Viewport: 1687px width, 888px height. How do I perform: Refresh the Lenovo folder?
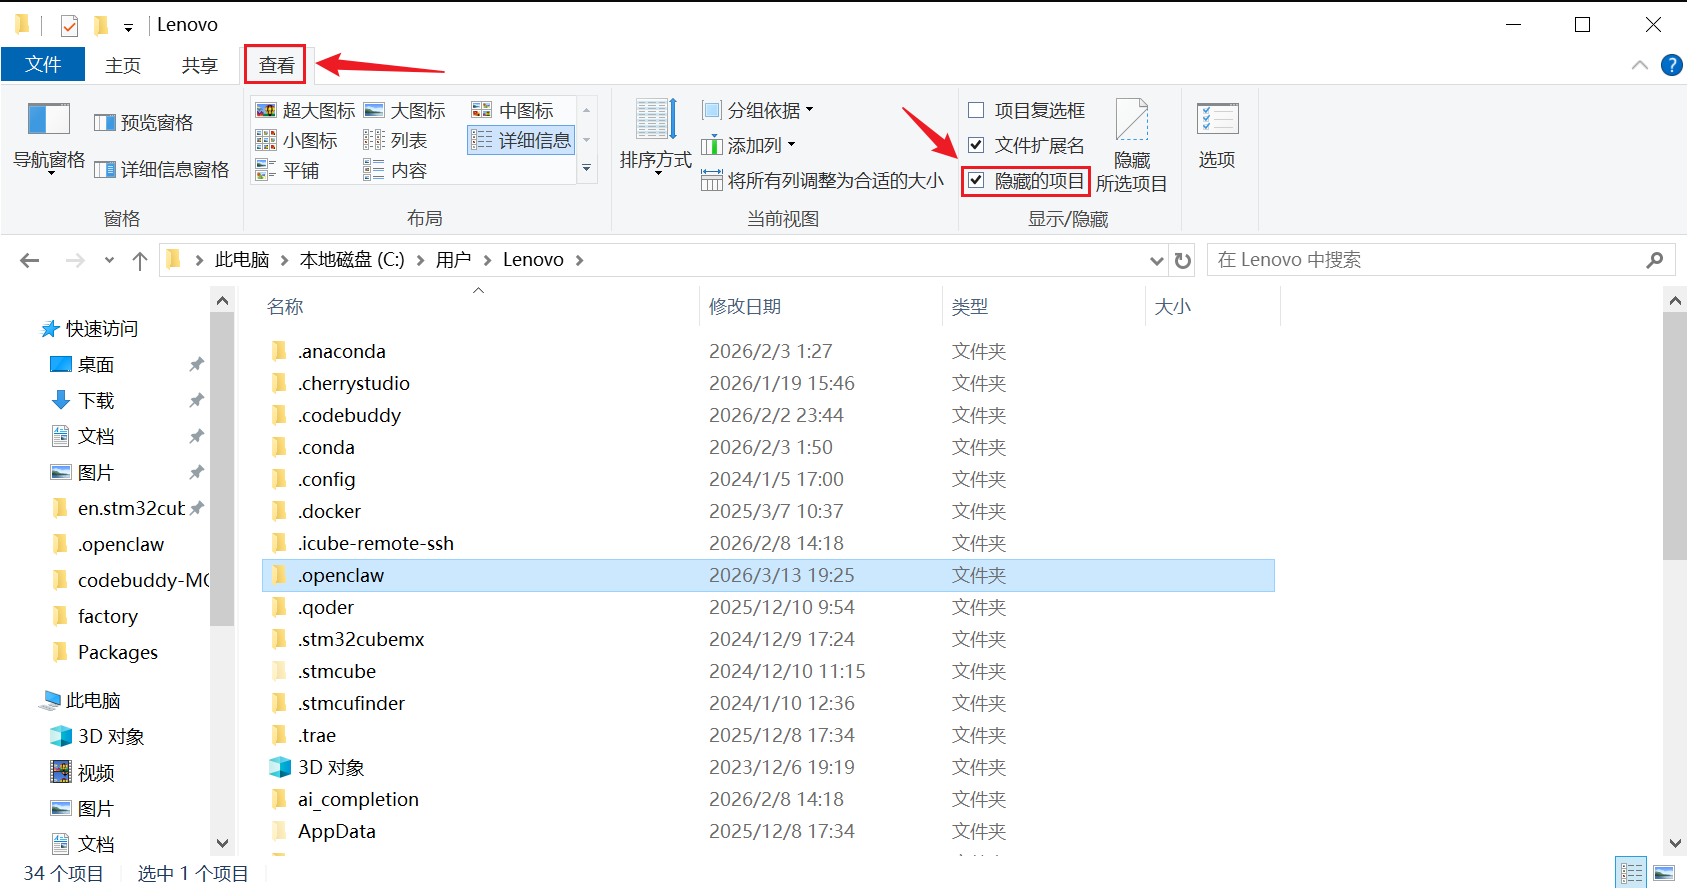tap(1183, 260)
